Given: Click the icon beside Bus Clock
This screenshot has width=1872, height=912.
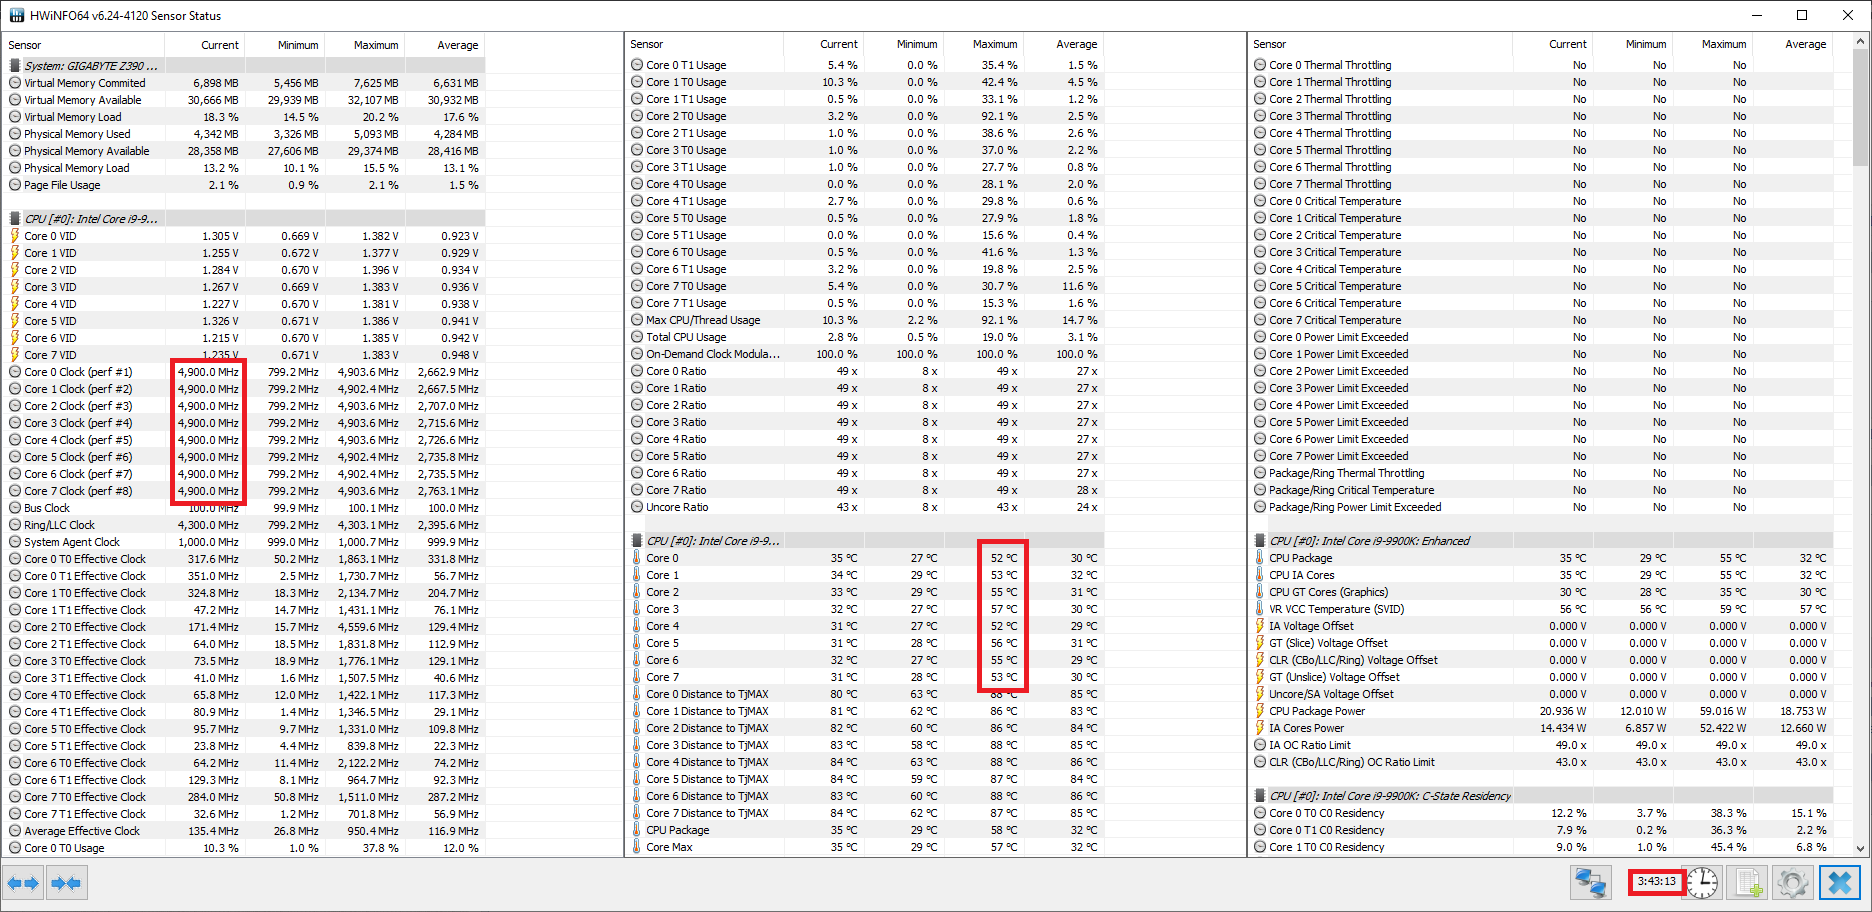Looking at the screenshot, I should click(15, 508).
